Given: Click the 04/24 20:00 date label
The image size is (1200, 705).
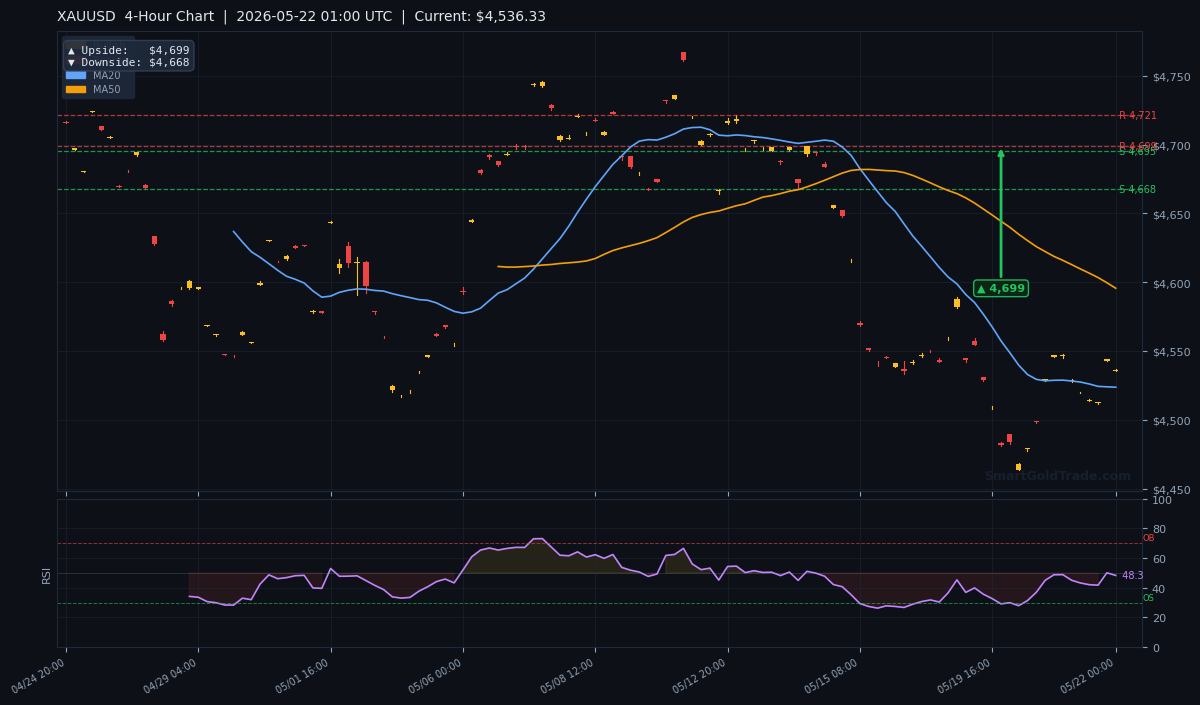Looking at the screenshot, I should [39, 675].
